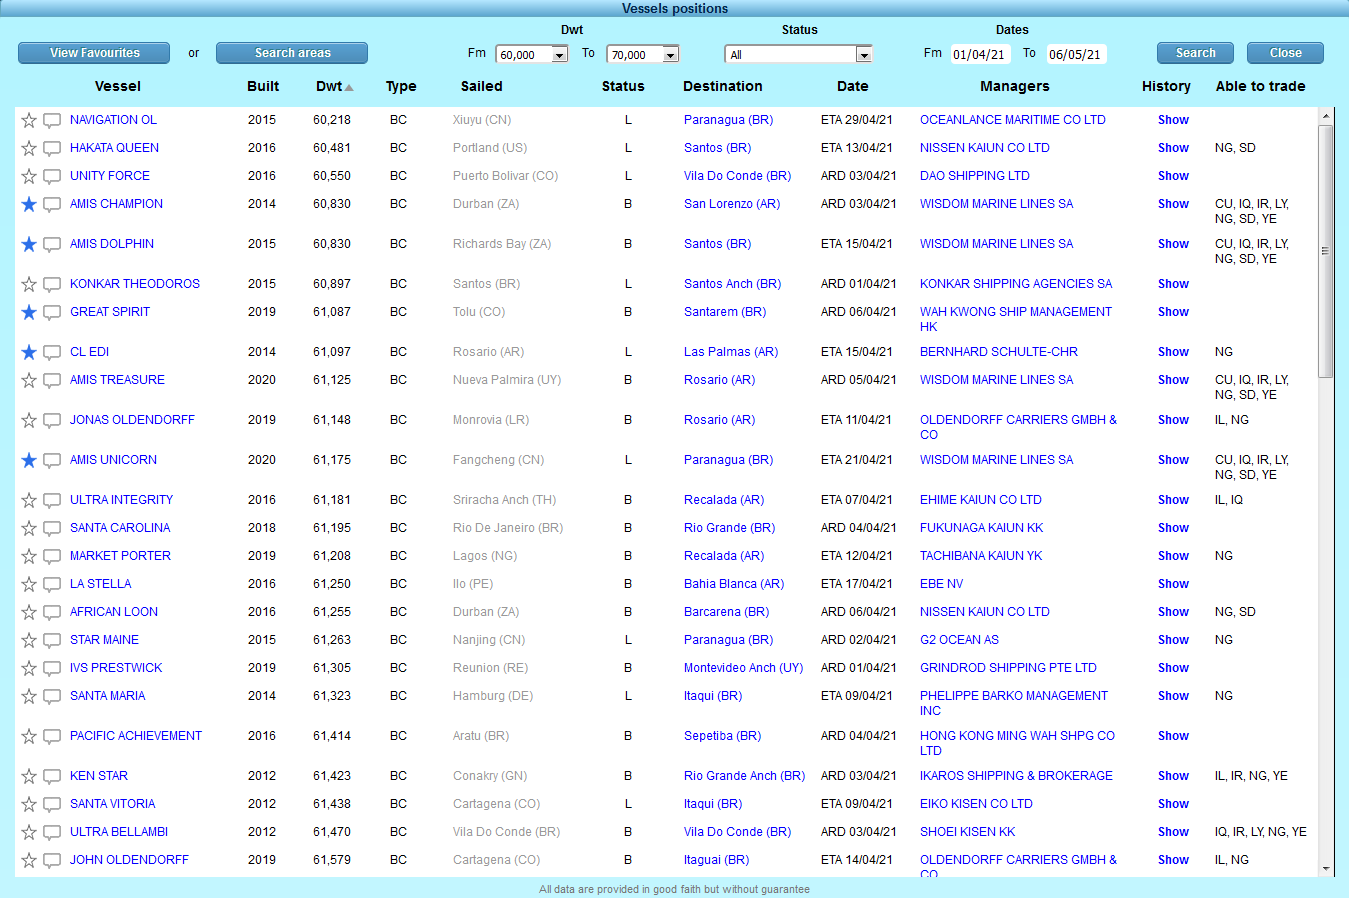
Task: Open the AMIS TREASURE vessel link
Action: click(x=117, y=380)
